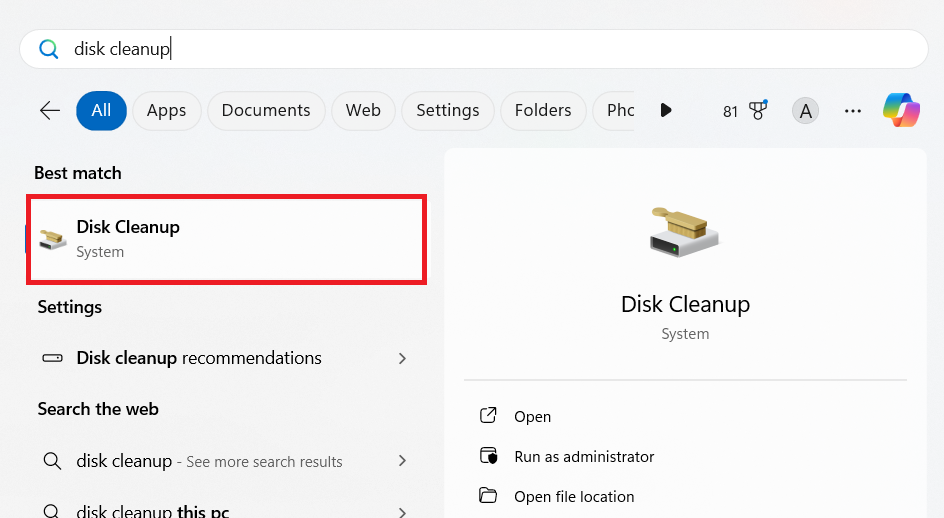Switch to the Apps filter tab
Image resolution: width=944 pixels, height=518 pixels.
pos(166,110)
